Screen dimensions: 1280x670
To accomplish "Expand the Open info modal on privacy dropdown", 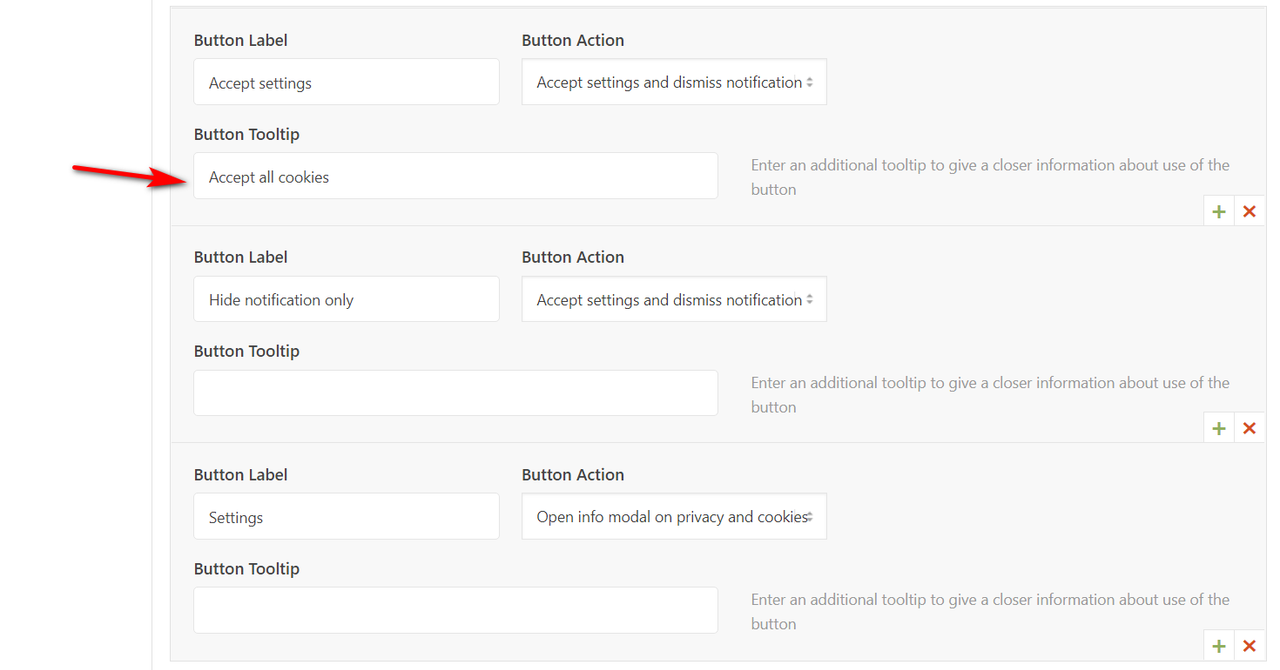I will point(674,516).
